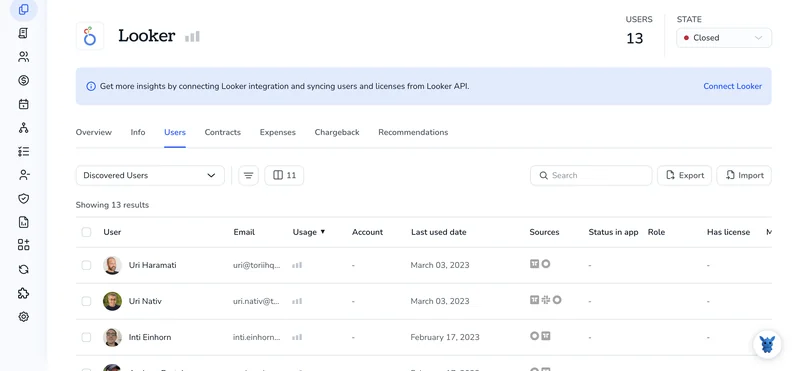
Task: Open the gear settings icon in sidebar
Action: (x=23, y=317)
